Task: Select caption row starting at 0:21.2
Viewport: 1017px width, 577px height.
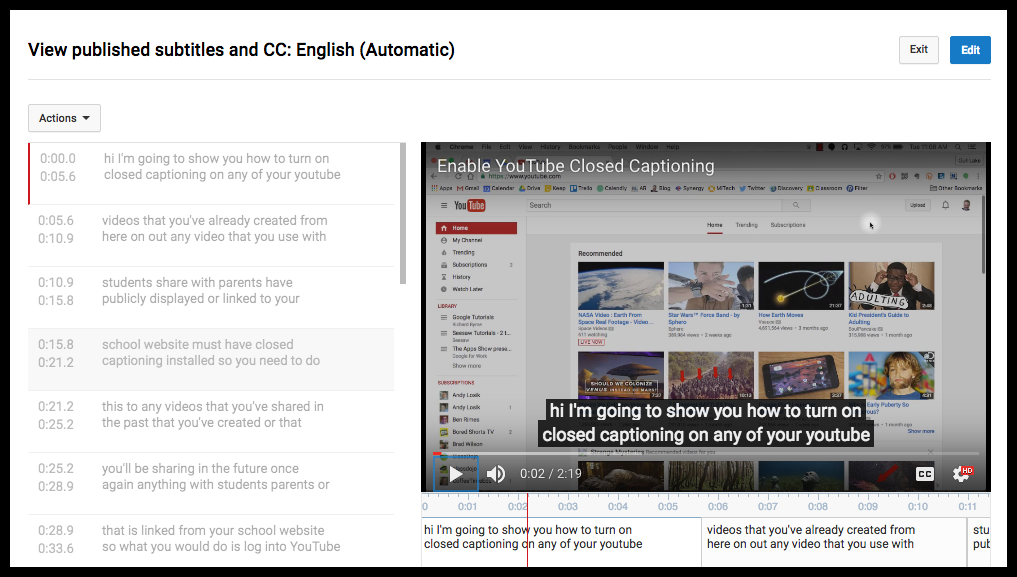Action: click(x=211, y=421)
